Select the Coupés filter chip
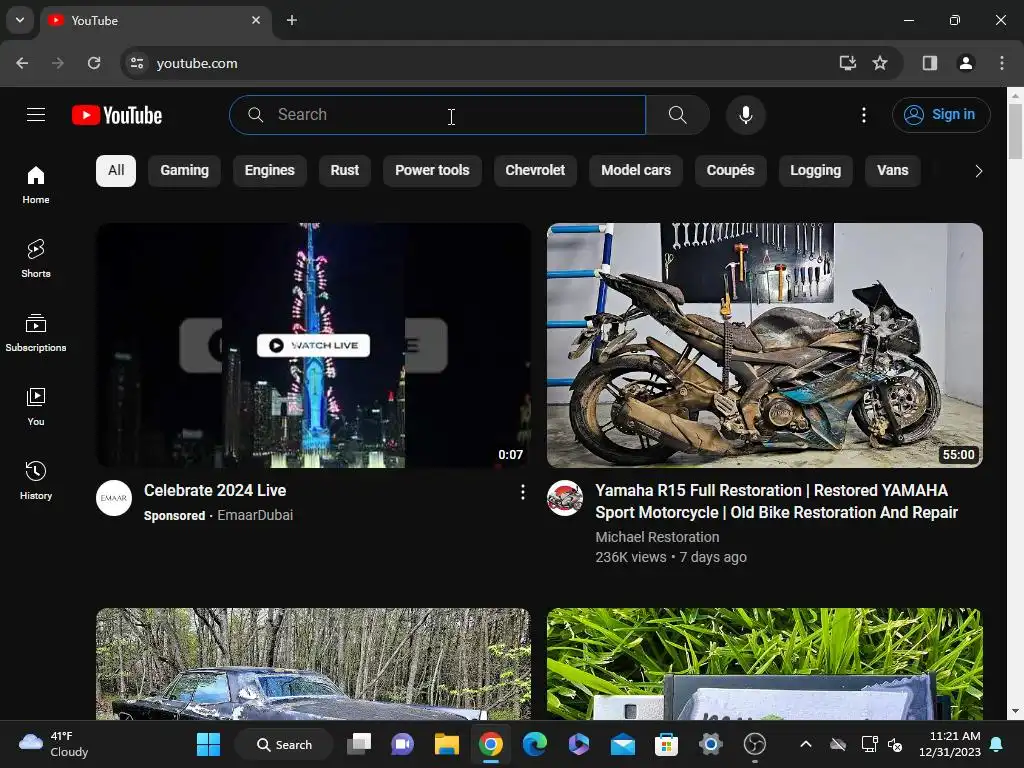Viewport: 1024px width, 768px height. pos(730,171)
